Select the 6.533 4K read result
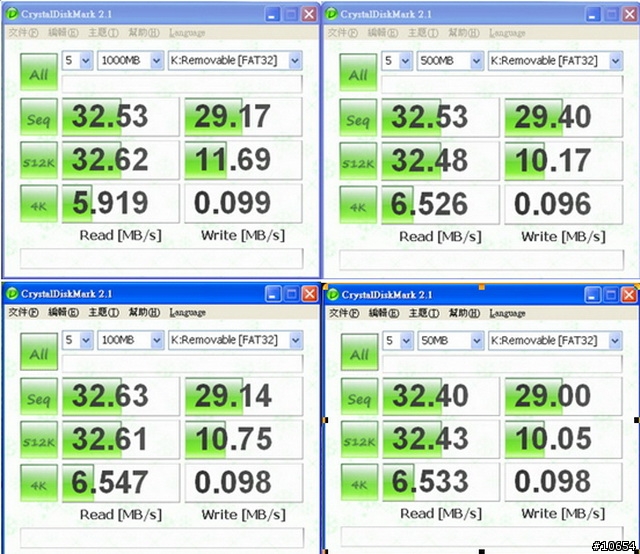 pyautogui.click(x=441, y=483)
